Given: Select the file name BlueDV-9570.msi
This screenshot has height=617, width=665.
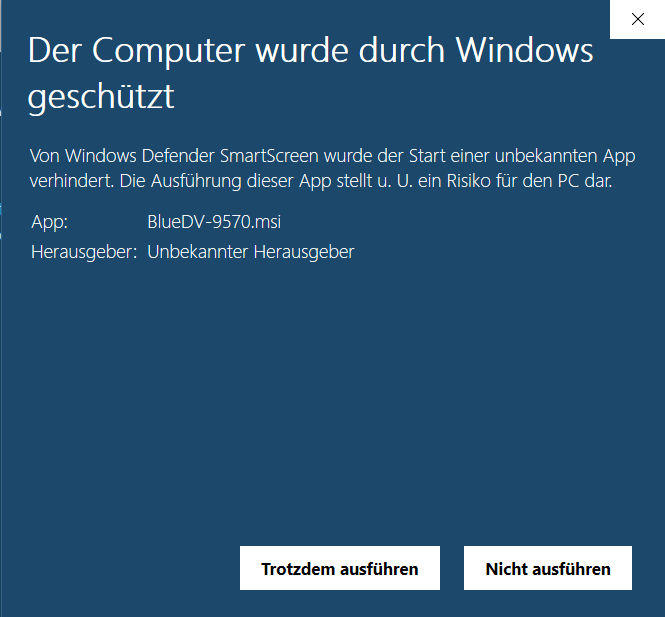Looking at the screenshot, I should coord(214,222).
